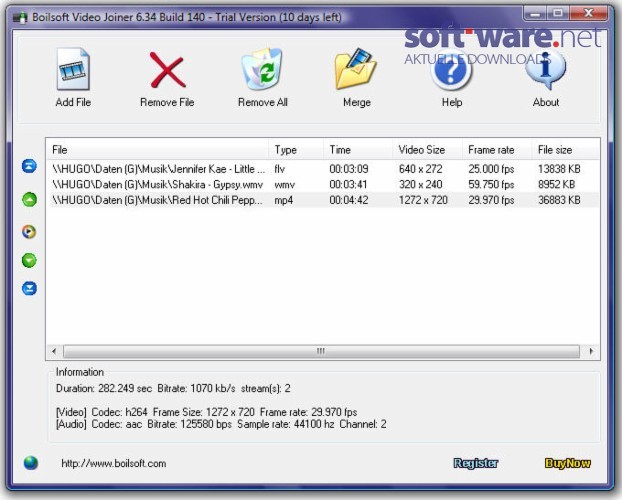Click the Frame rate column header

coord(497,150)
